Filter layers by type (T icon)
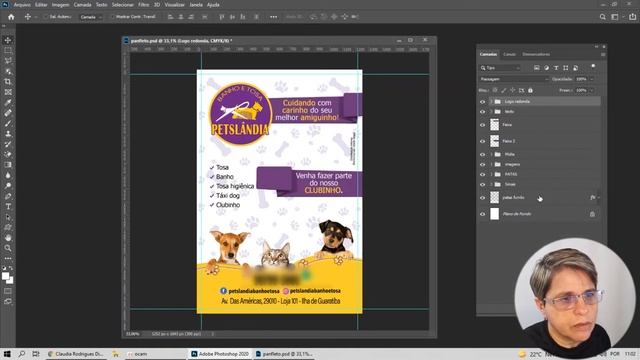This screenshot has width=640, height=360. coord(556,68)
